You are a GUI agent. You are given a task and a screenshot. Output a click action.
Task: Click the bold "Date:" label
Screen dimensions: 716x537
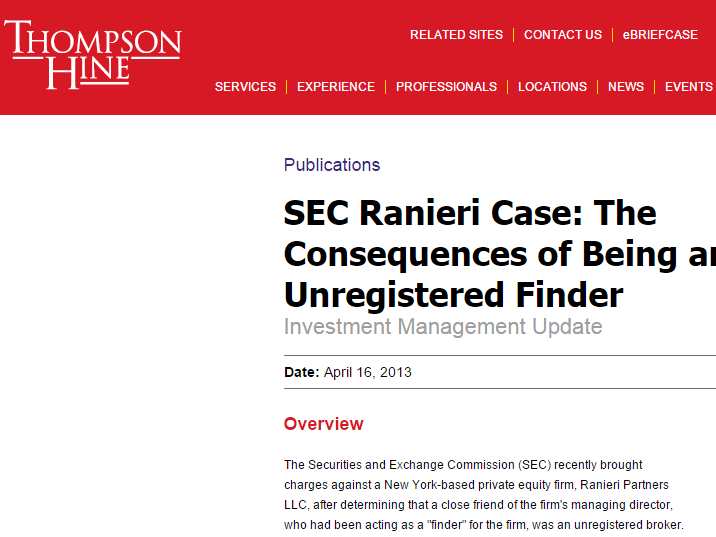tap(302, 373)
